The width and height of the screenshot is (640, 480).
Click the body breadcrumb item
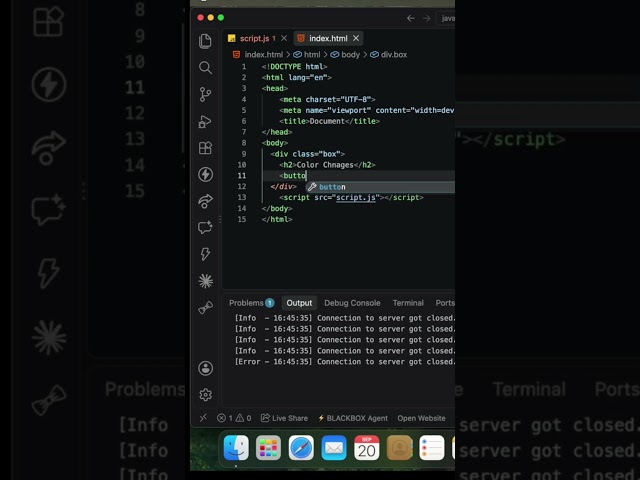[x=345, y=55]
